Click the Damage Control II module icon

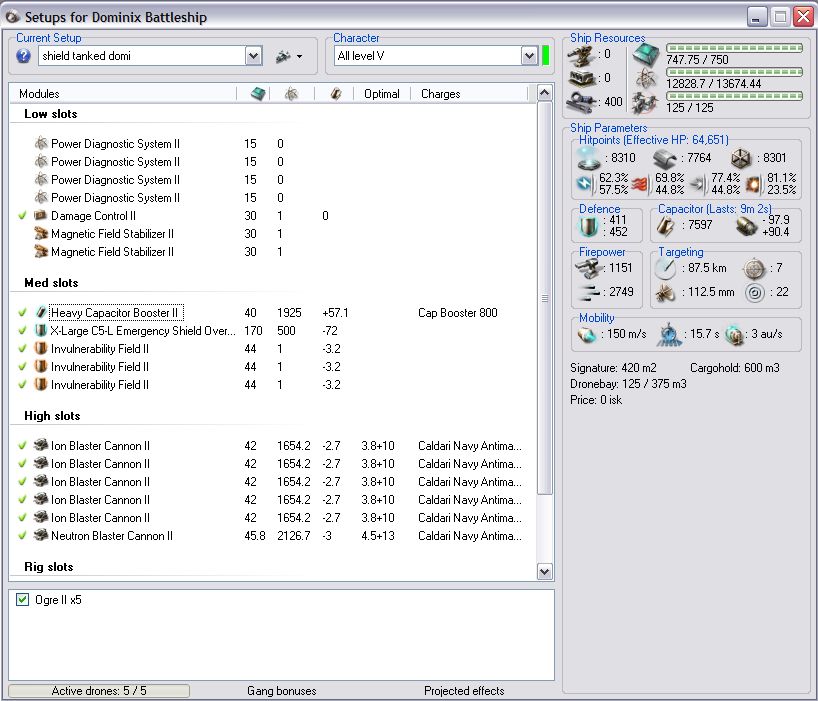(x=41, y=216)
